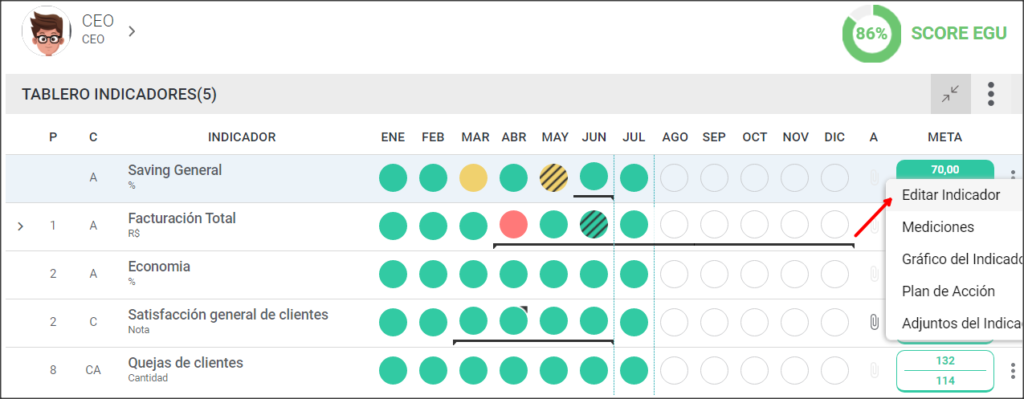The height and width of the screenshot is (399, 1024).
Task: Click Economia March green circle
Action: (x=473, y=274)
